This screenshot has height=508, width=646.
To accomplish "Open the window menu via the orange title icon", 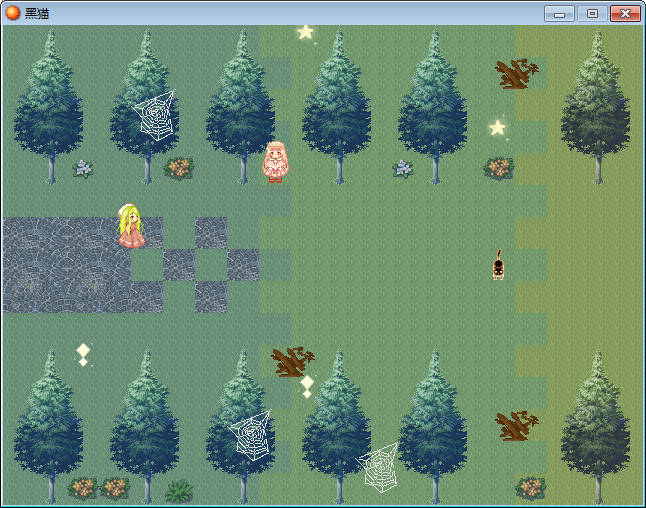I will point(13,13).
